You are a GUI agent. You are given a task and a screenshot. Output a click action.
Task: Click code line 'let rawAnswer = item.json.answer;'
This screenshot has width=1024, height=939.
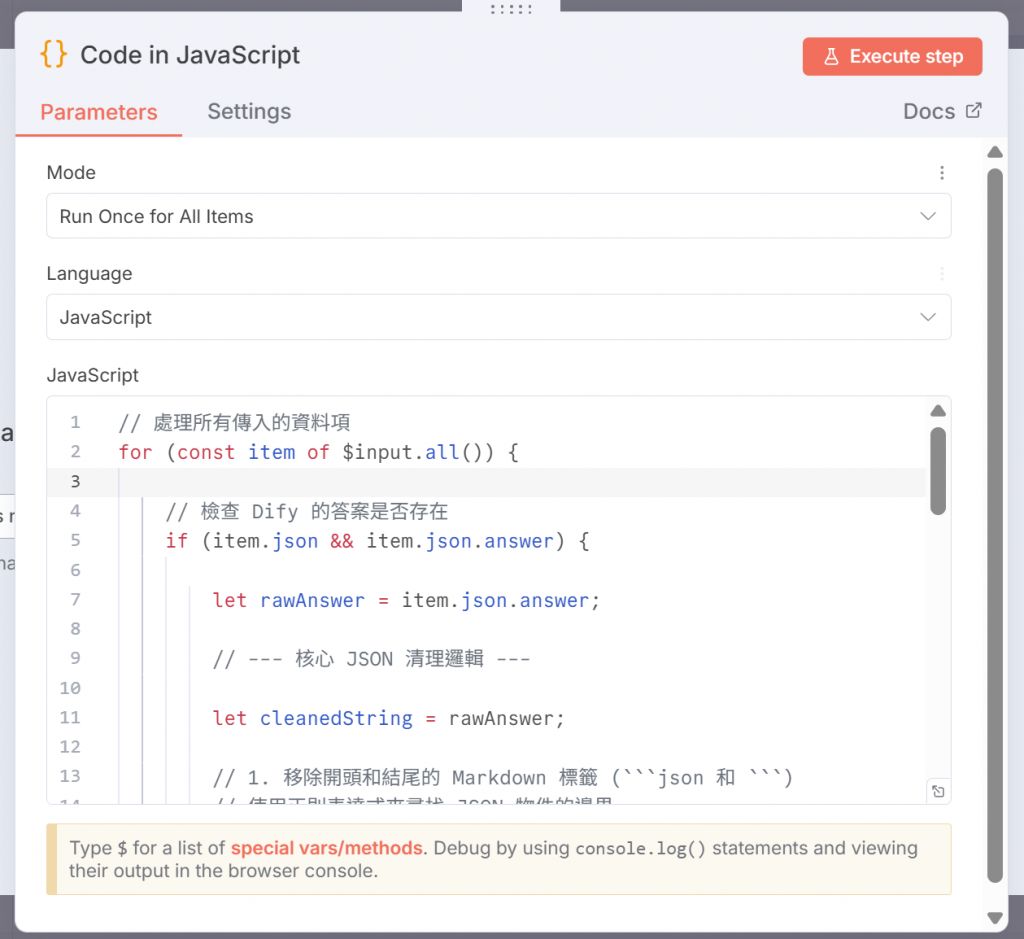click(406, 600)
